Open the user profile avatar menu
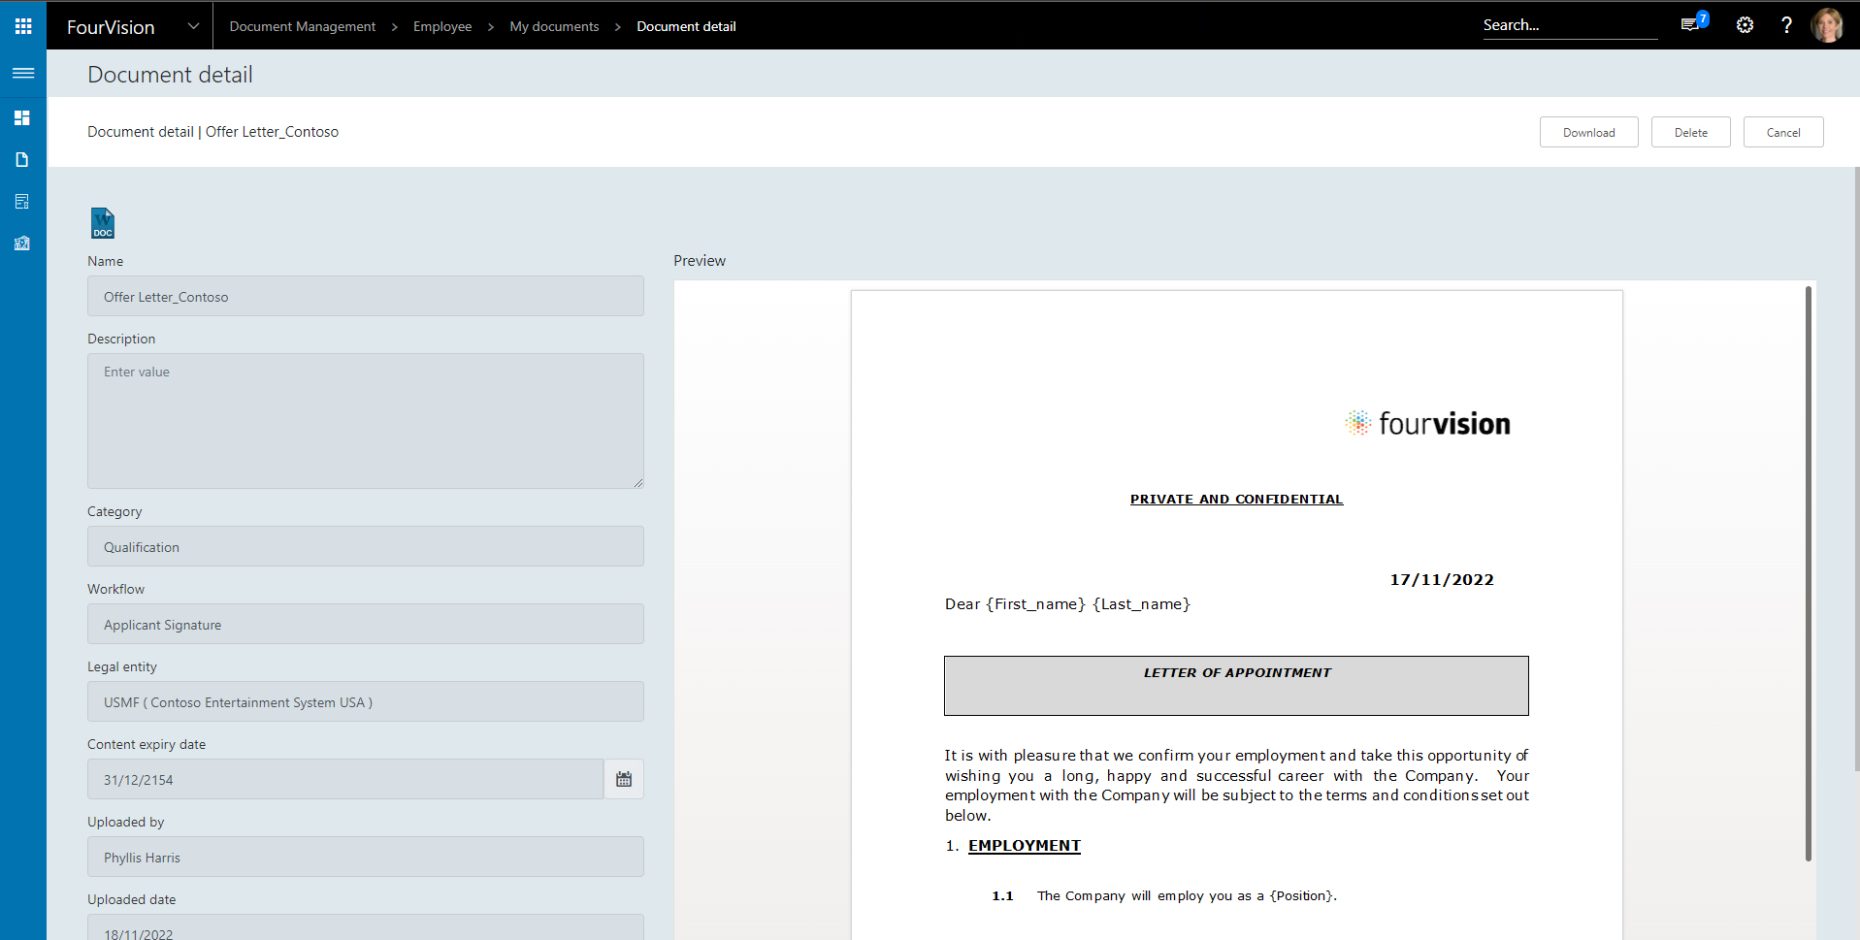 click(x=1829, y=25)
